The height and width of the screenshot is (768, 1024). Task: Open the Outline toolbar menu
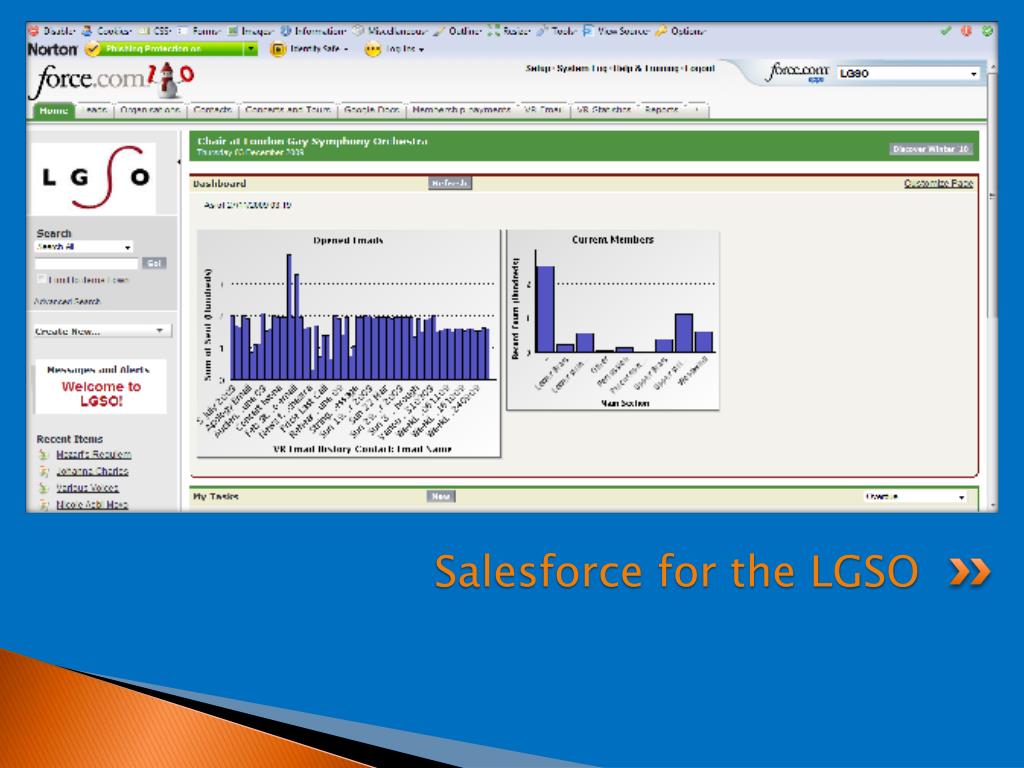click(457, 31)
